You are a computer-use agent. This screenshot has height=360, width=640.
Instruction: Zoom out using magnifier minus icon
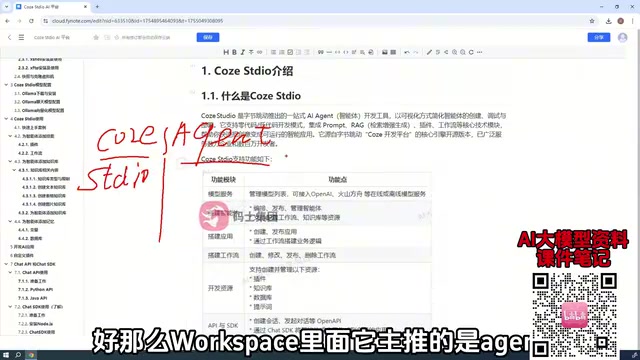pos(462,52)
